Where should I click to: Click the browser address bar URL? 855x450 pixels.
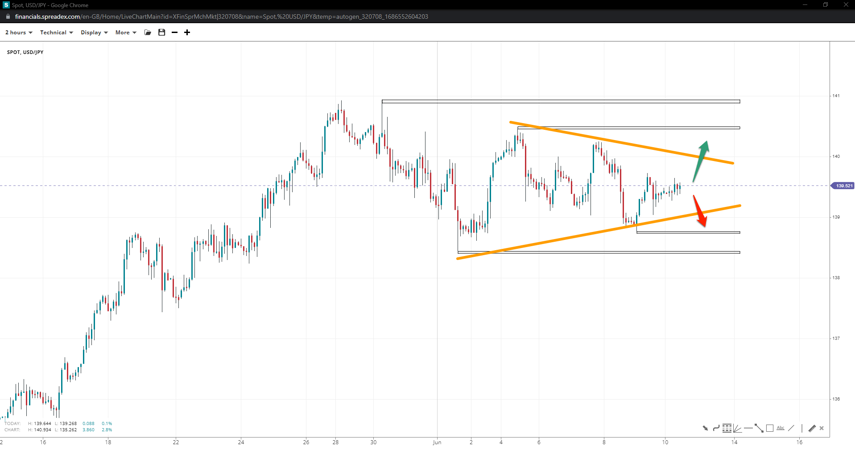(222, 17)
